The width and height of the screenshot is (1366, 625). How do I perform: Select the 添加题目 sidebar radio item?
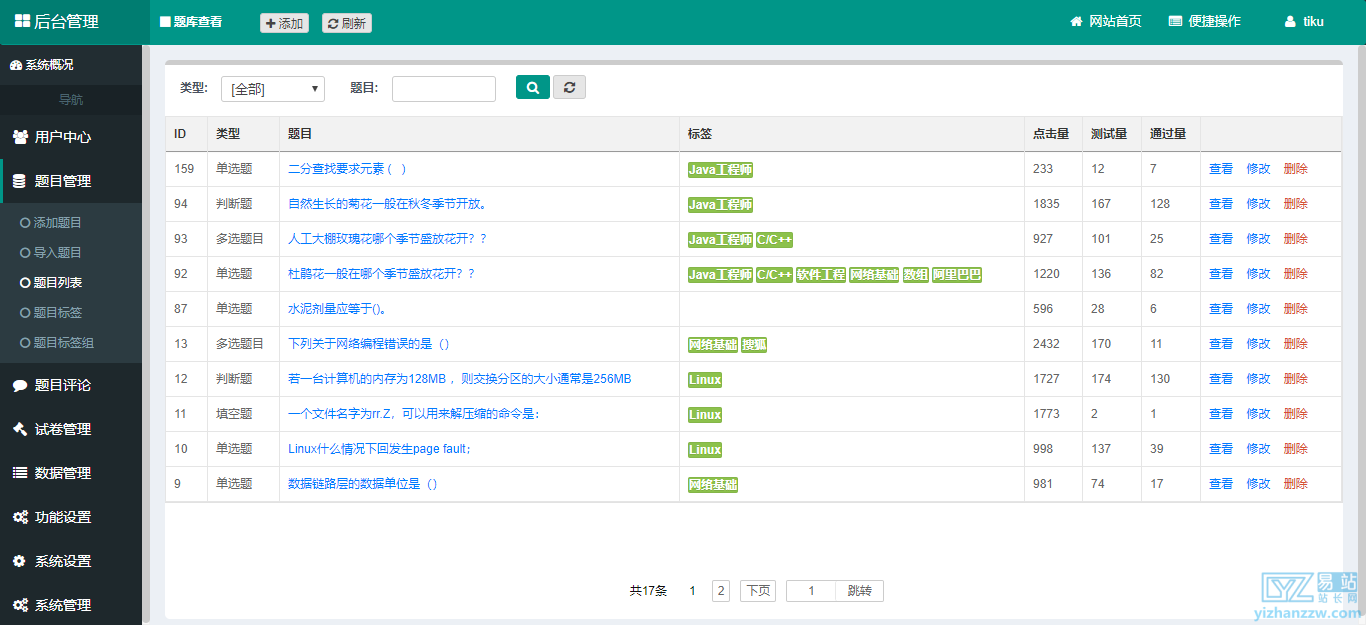click(26, 223)
